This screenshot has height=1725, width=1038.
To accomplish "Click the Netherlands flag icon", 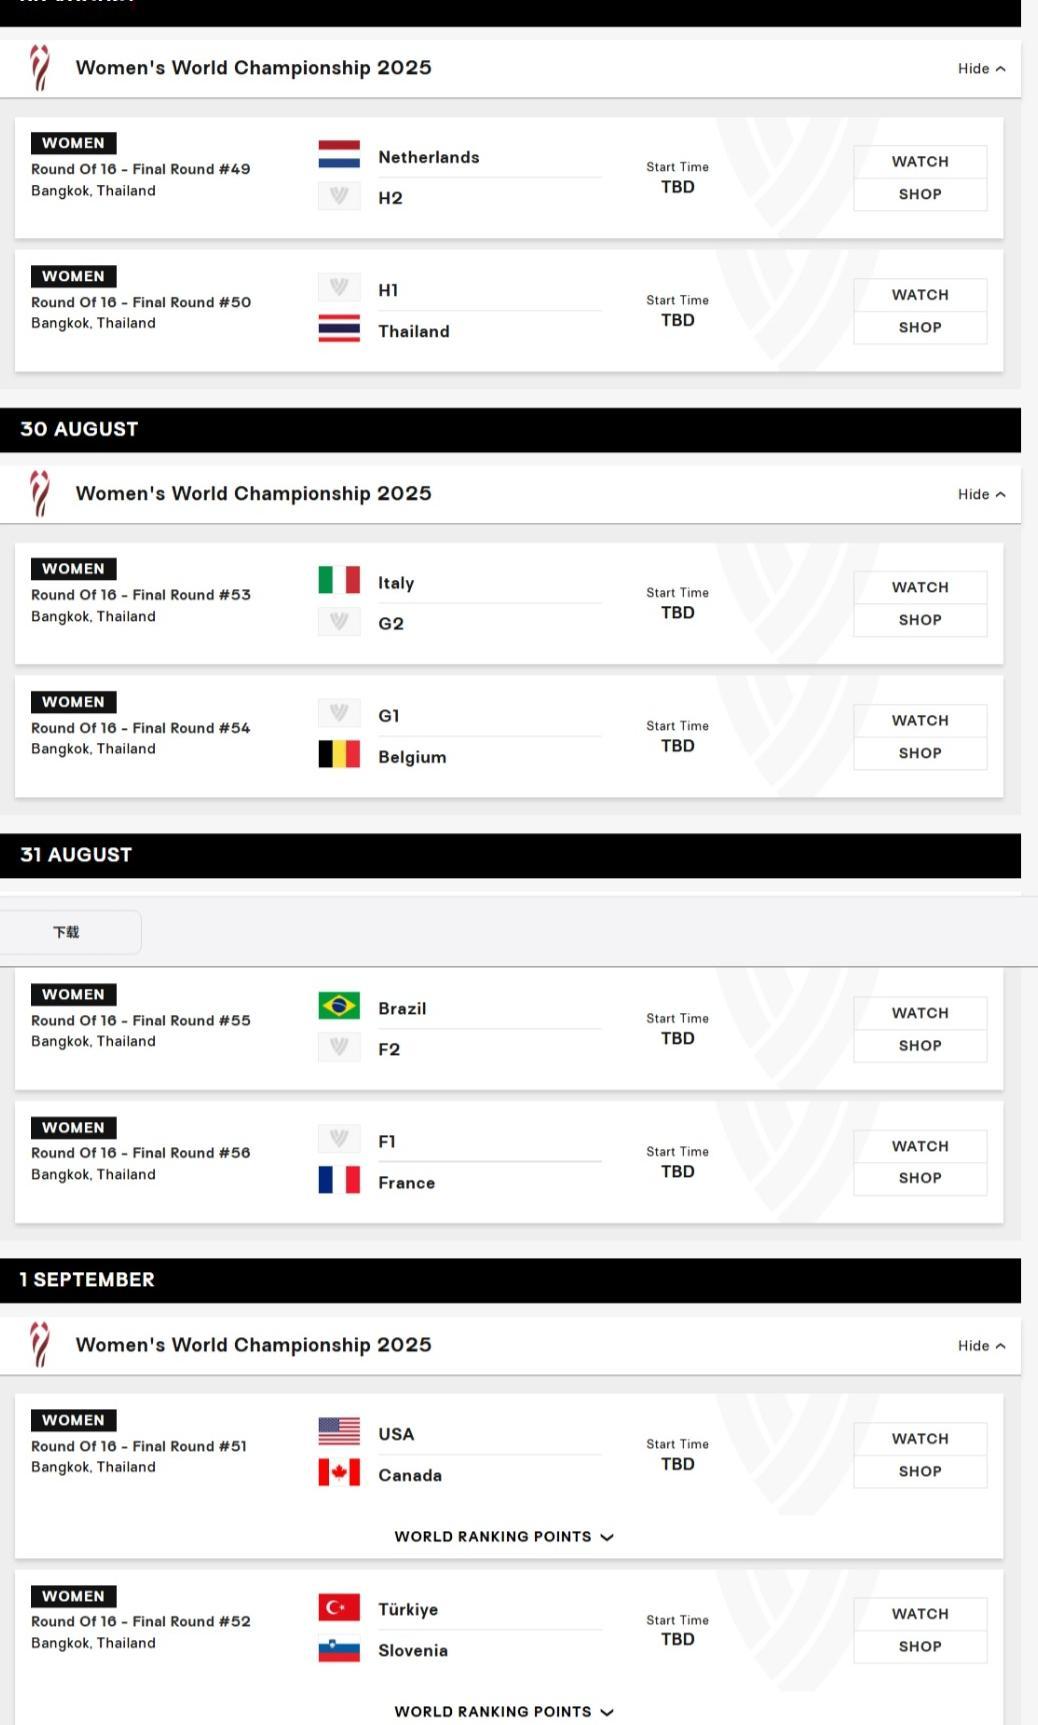I will (x=339, y=155).
